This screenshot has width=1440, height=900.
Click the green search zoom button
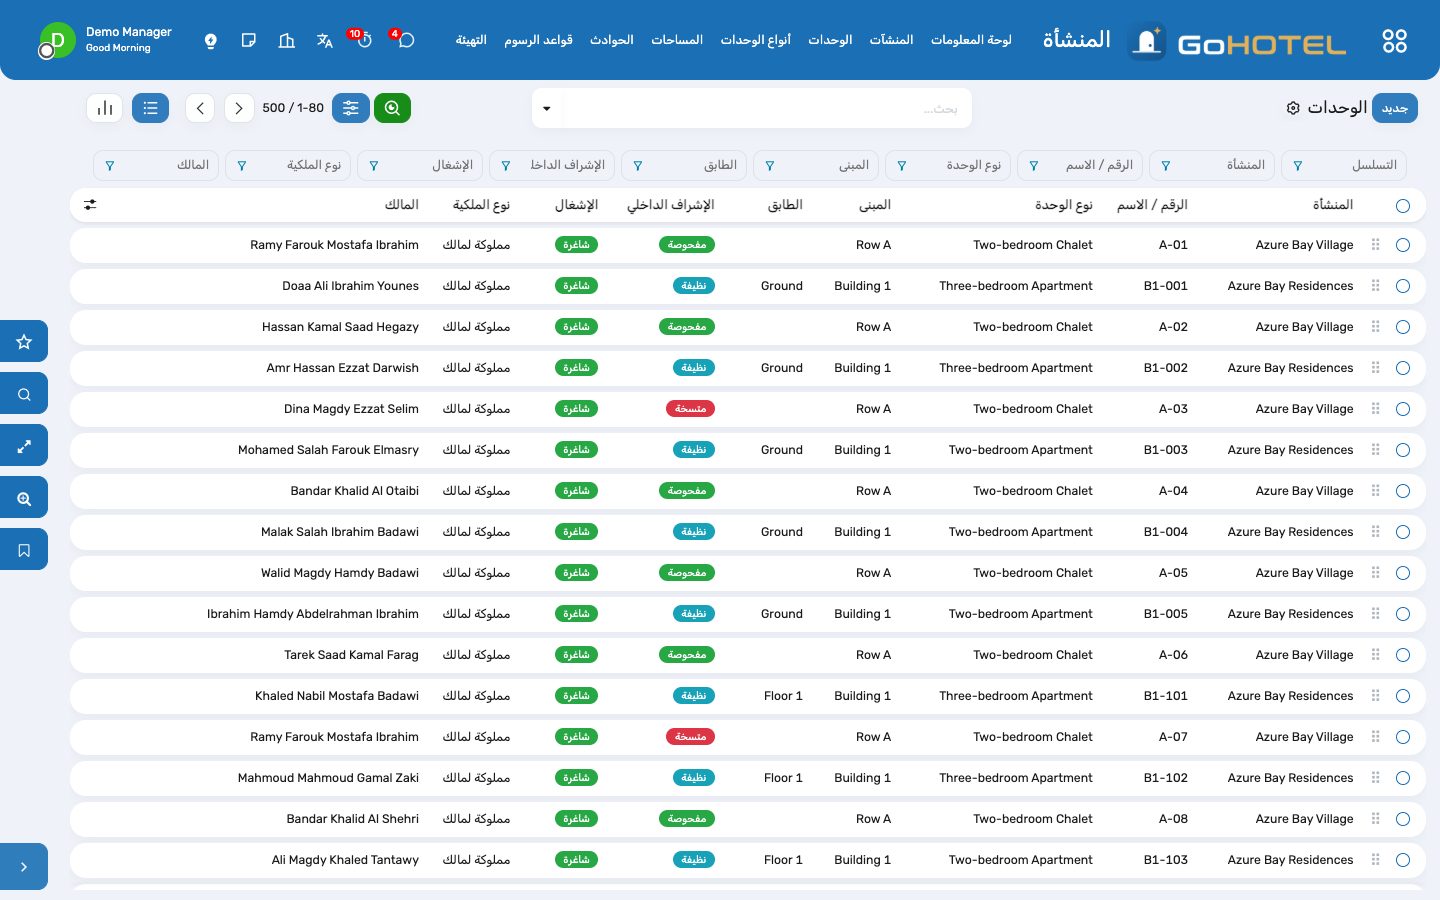point(392,108)
